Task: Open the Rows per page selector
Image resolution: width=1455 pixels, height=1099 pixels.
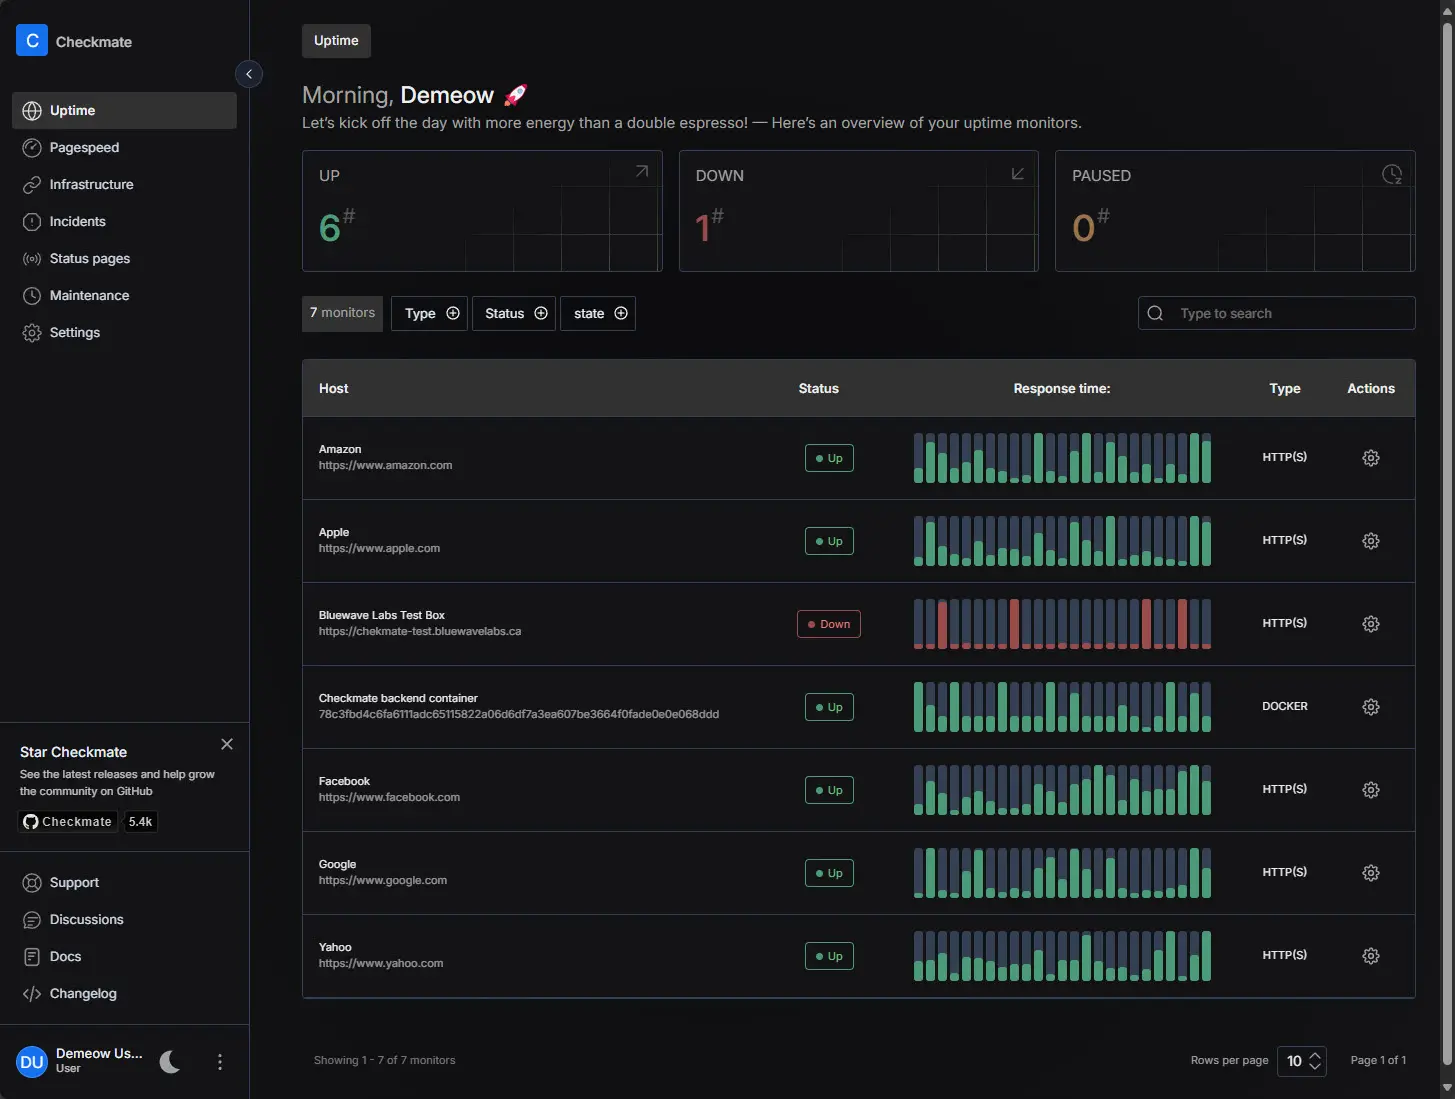Action: [1302, 1061]
